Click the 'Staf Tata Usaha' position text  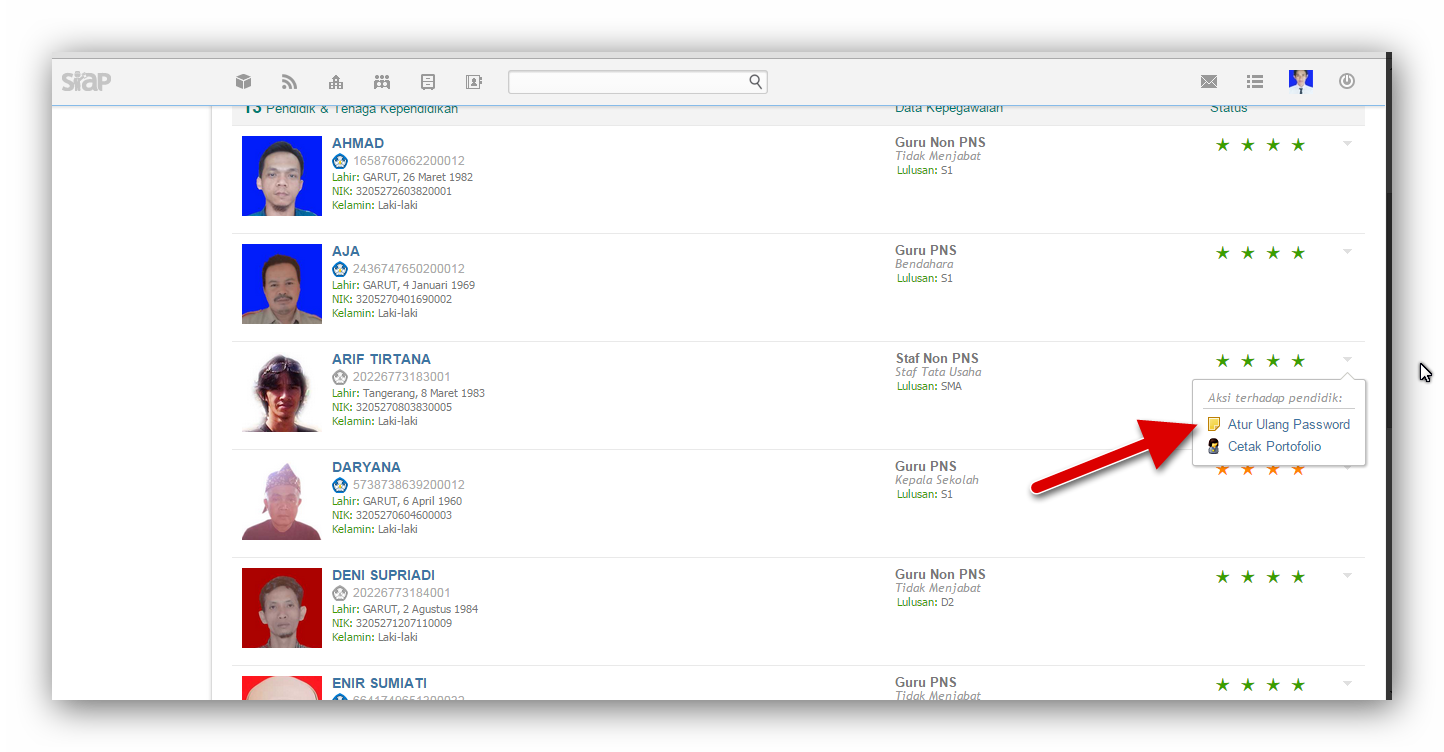[938, 372]
